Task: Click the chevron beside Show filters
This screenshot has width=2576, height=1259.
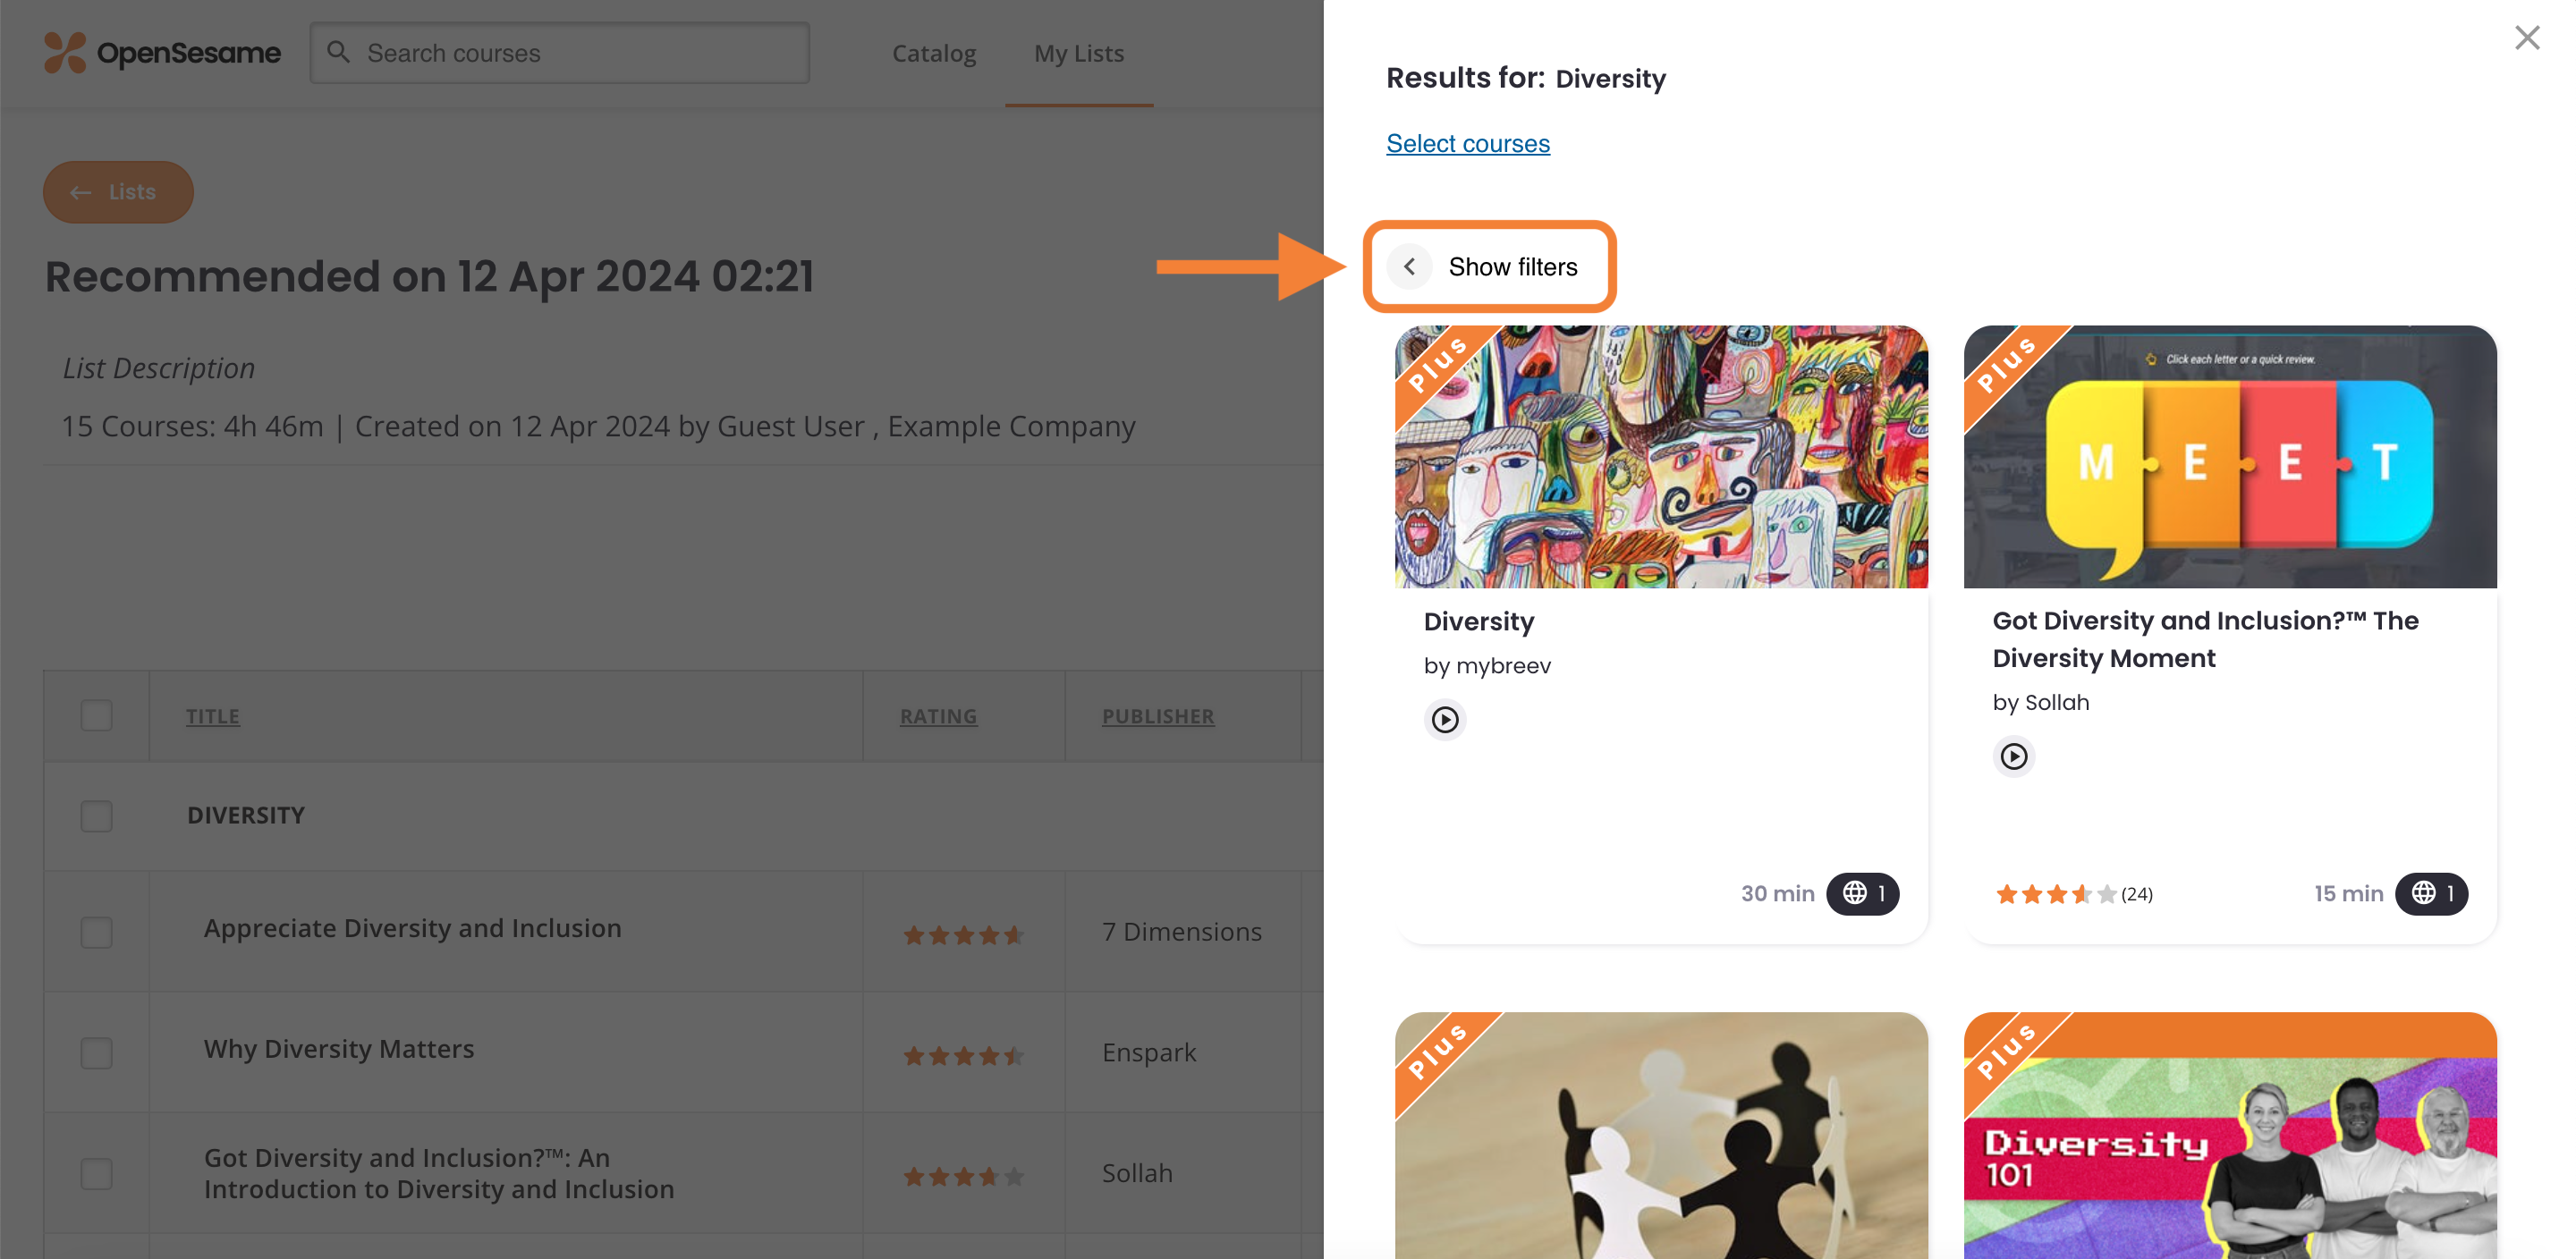Action: pyautogui.click(x=1409, y=267)
